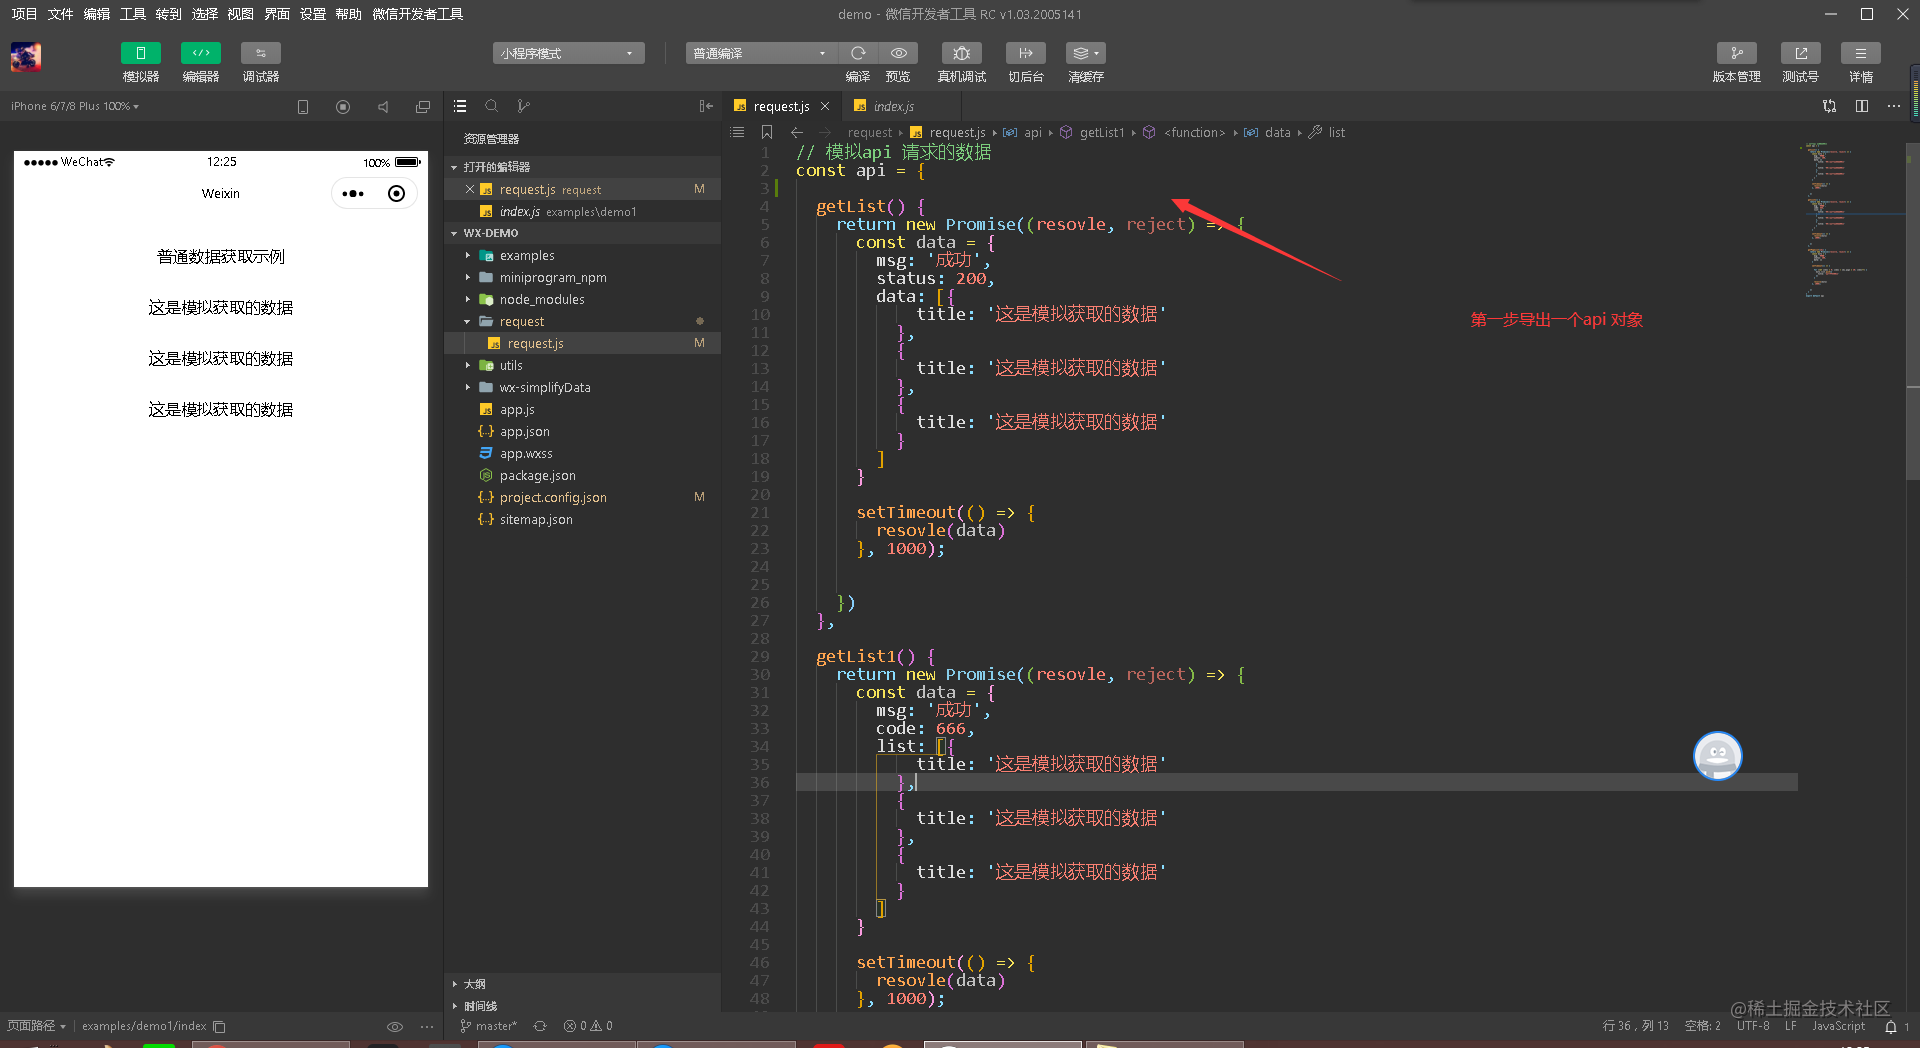The image size is (1920, 1048).
Task: Expand the examples folder
Action: [x=527, y=256]
